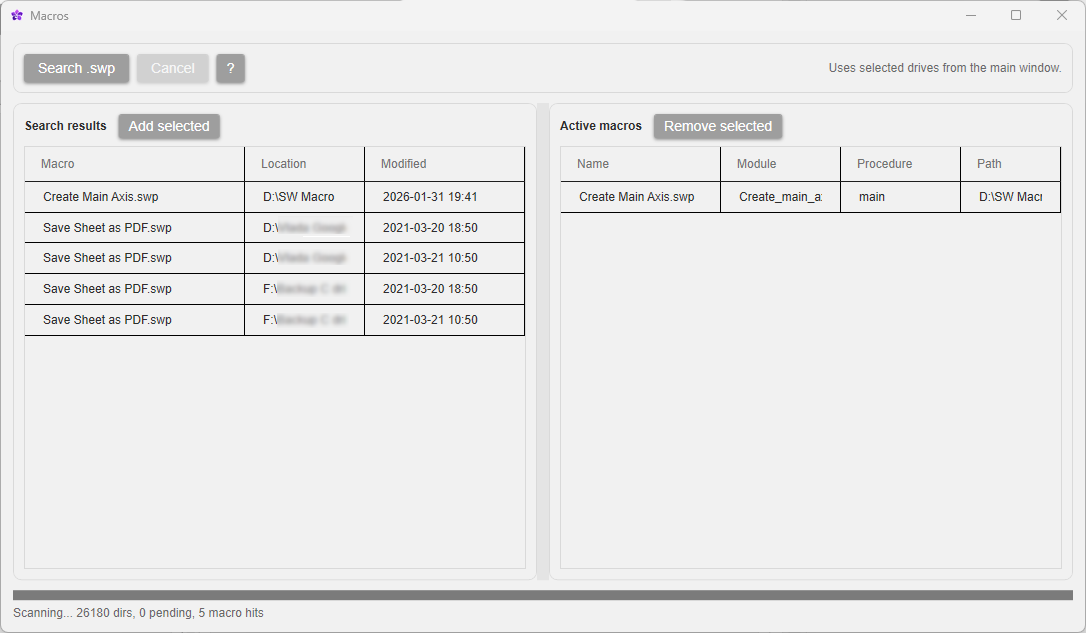Click the Path column header

(988, 164)
